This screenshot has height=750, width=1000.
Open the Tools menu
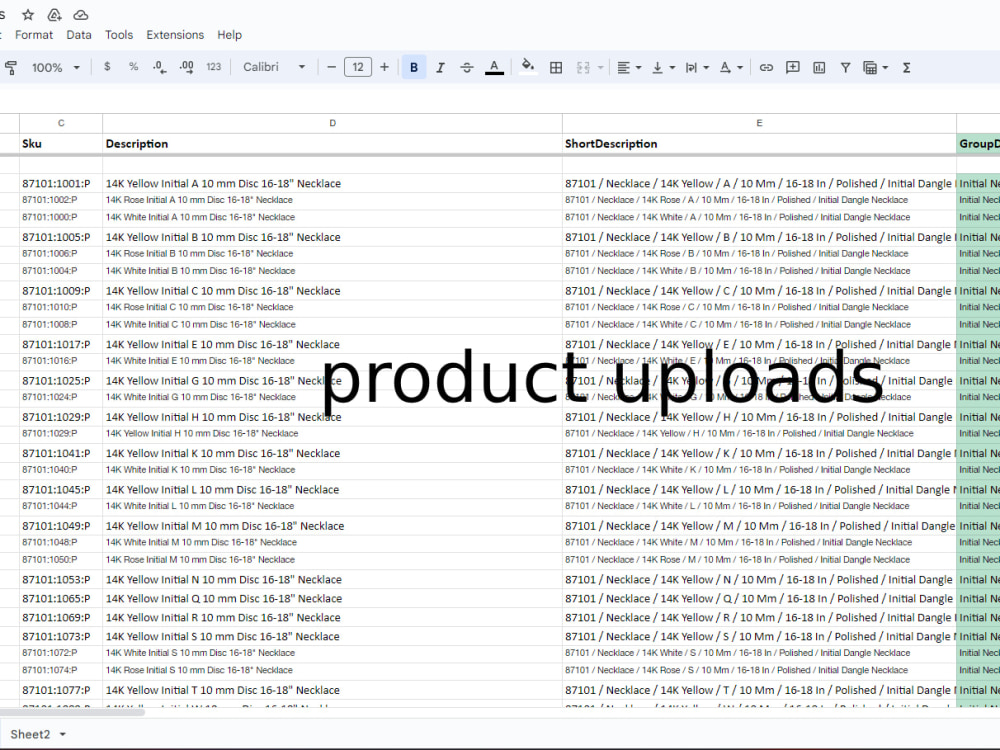(119, 35)
